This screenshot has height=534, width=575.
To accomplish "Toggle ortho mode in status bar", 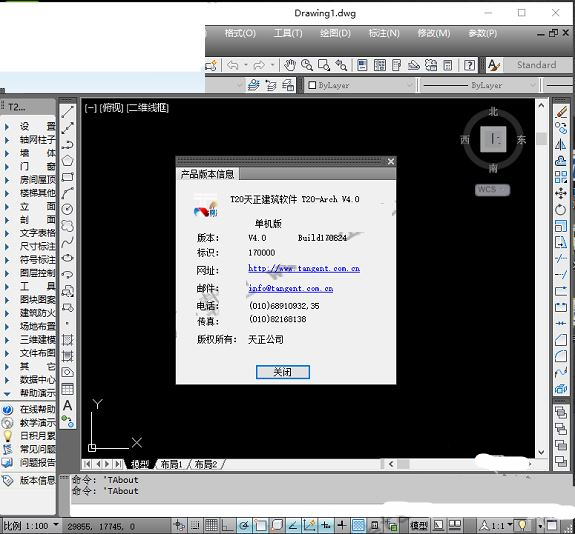I will tap(227, 525).
